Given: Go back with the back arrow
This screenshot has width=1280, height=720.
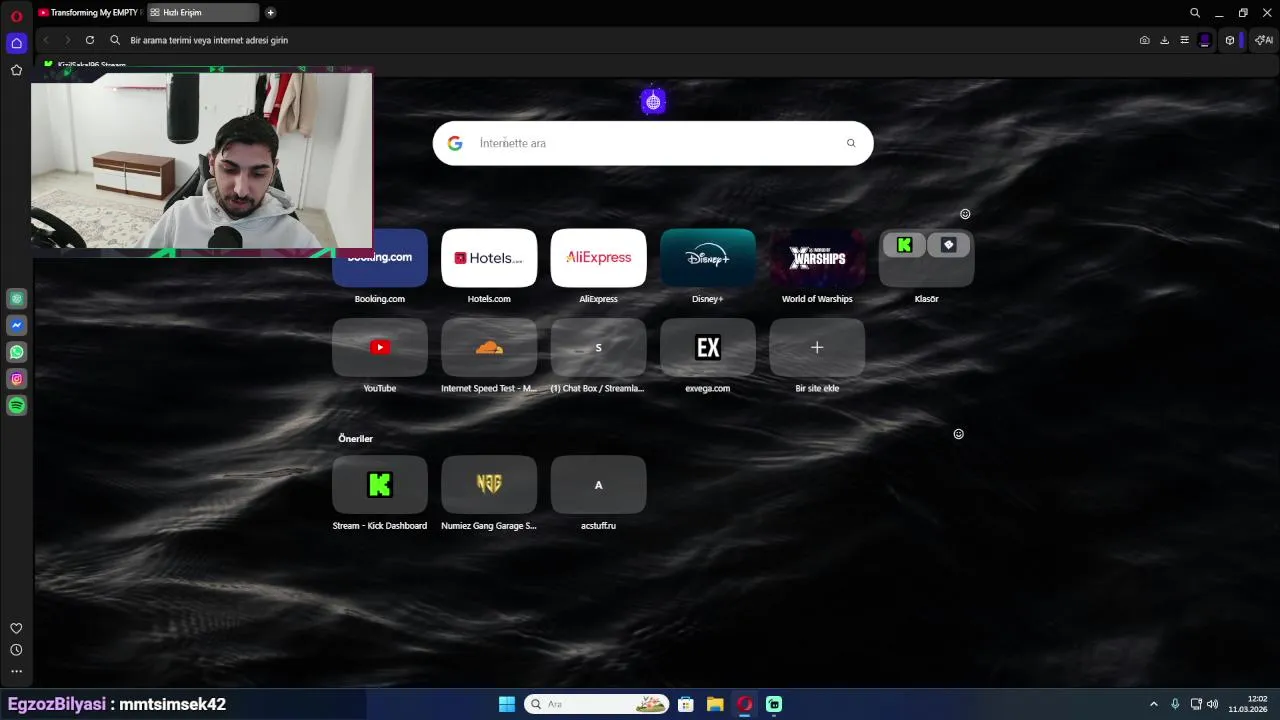Looking at the screenshot, I should coord(46,40).
